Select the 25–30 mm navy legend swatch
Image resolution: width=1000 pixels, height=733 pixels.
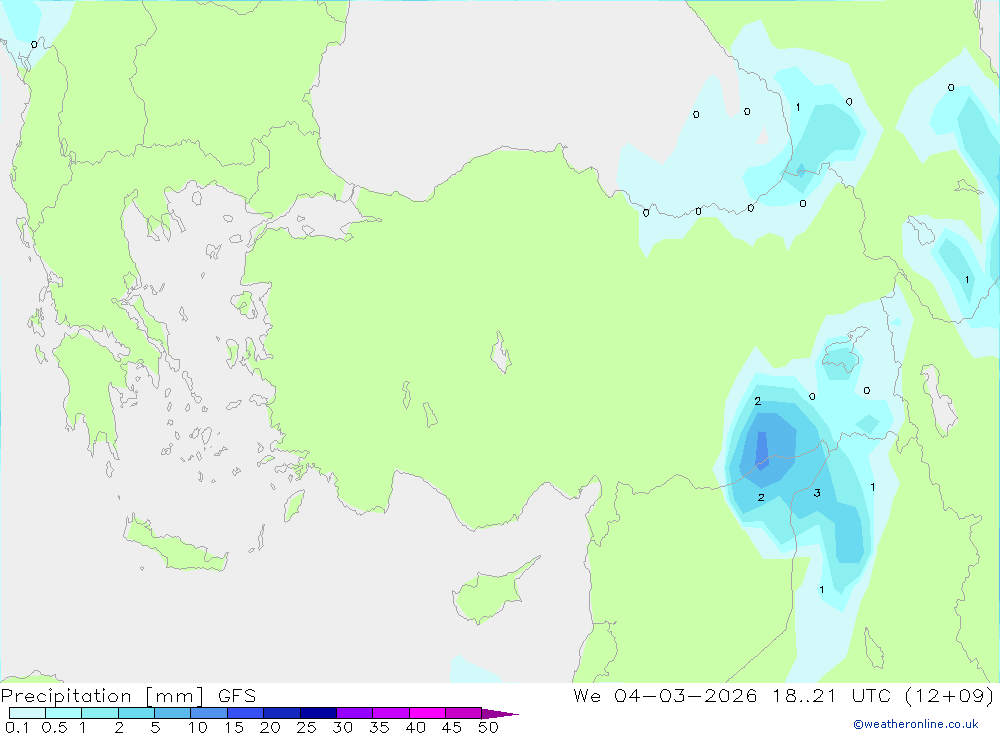pyautogui.click(x=318, y=713)
